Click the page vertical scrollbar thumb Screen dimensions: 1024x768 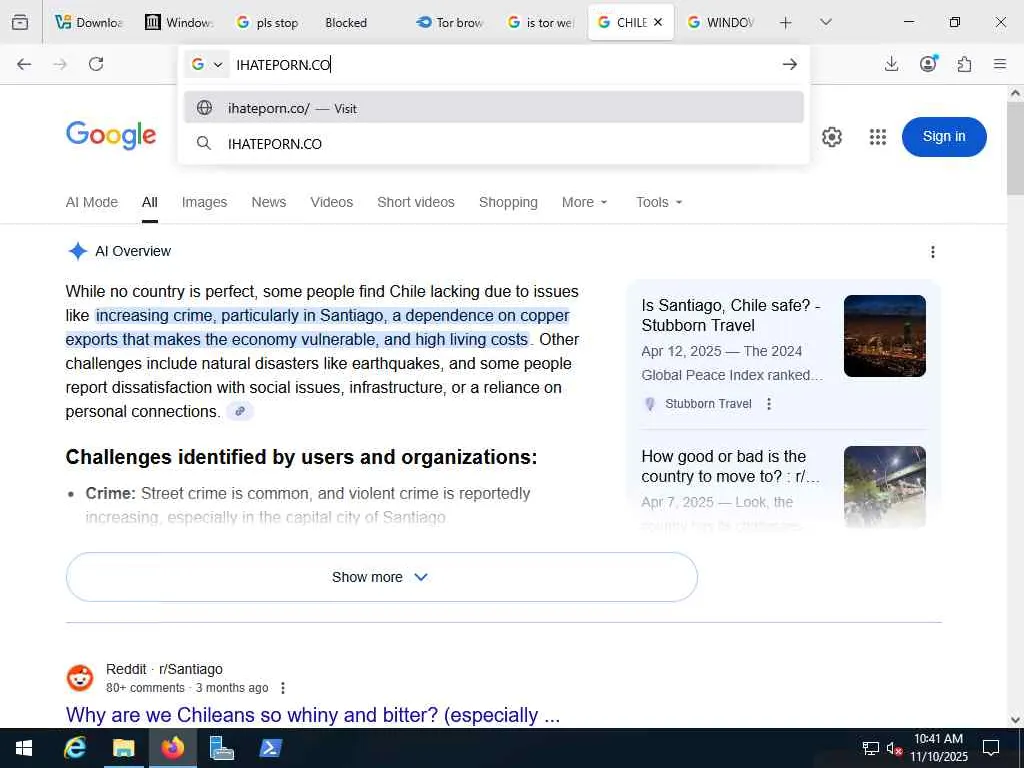1016,149
